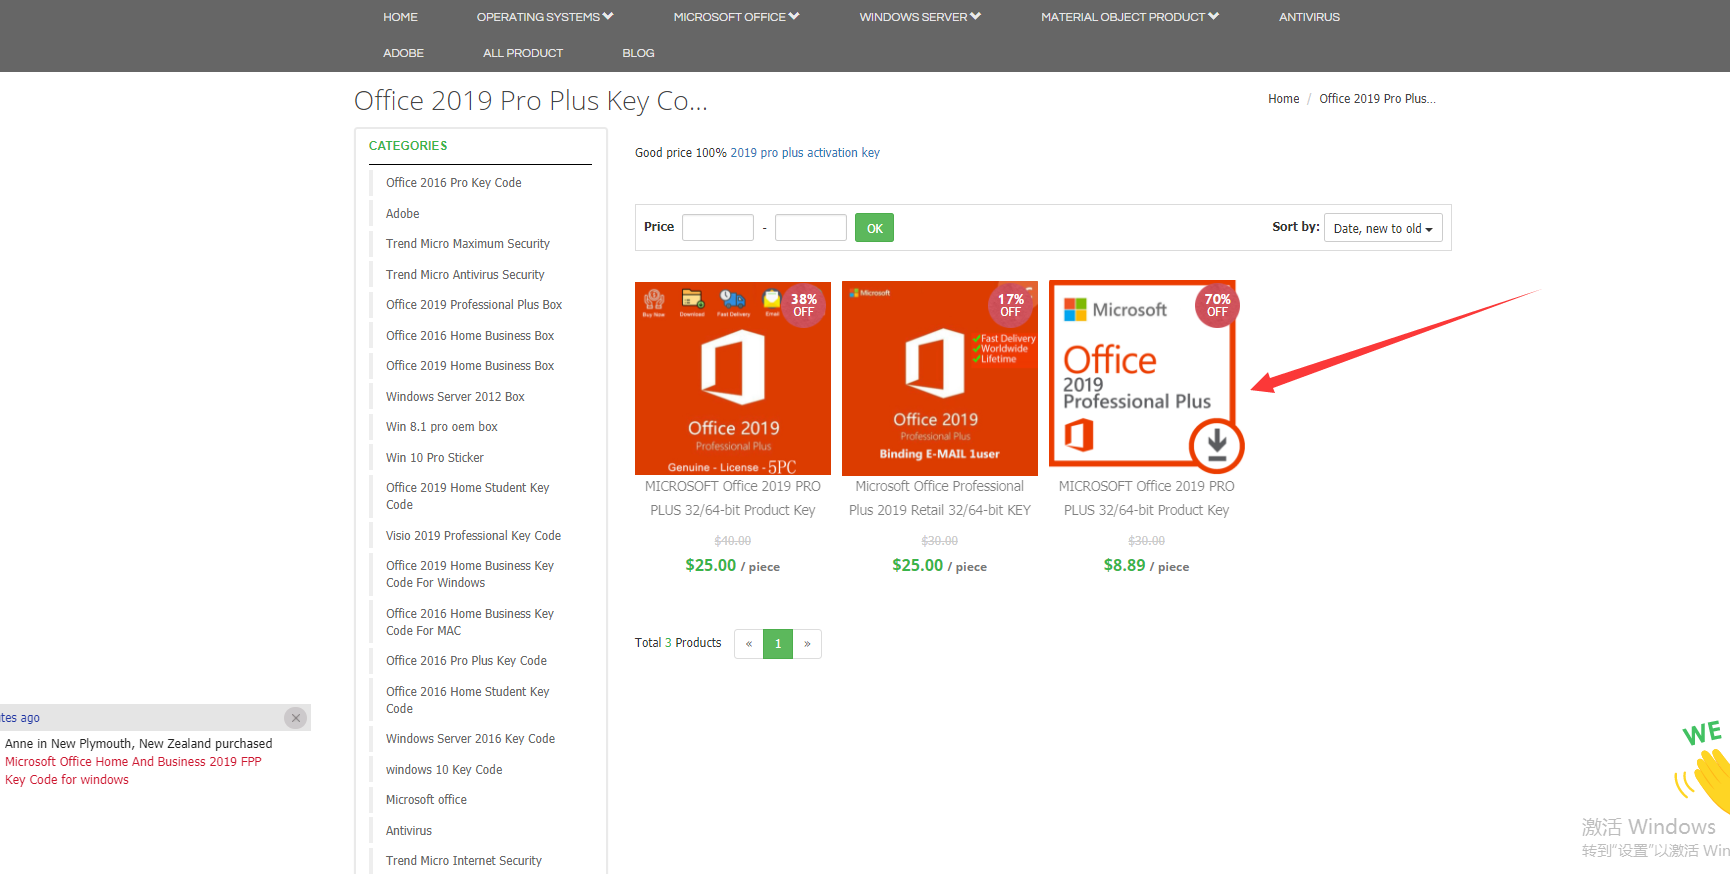Open Office 2019 Home Student Key Code category
The image size is (1730, 874).
click(x=468, y=496)
